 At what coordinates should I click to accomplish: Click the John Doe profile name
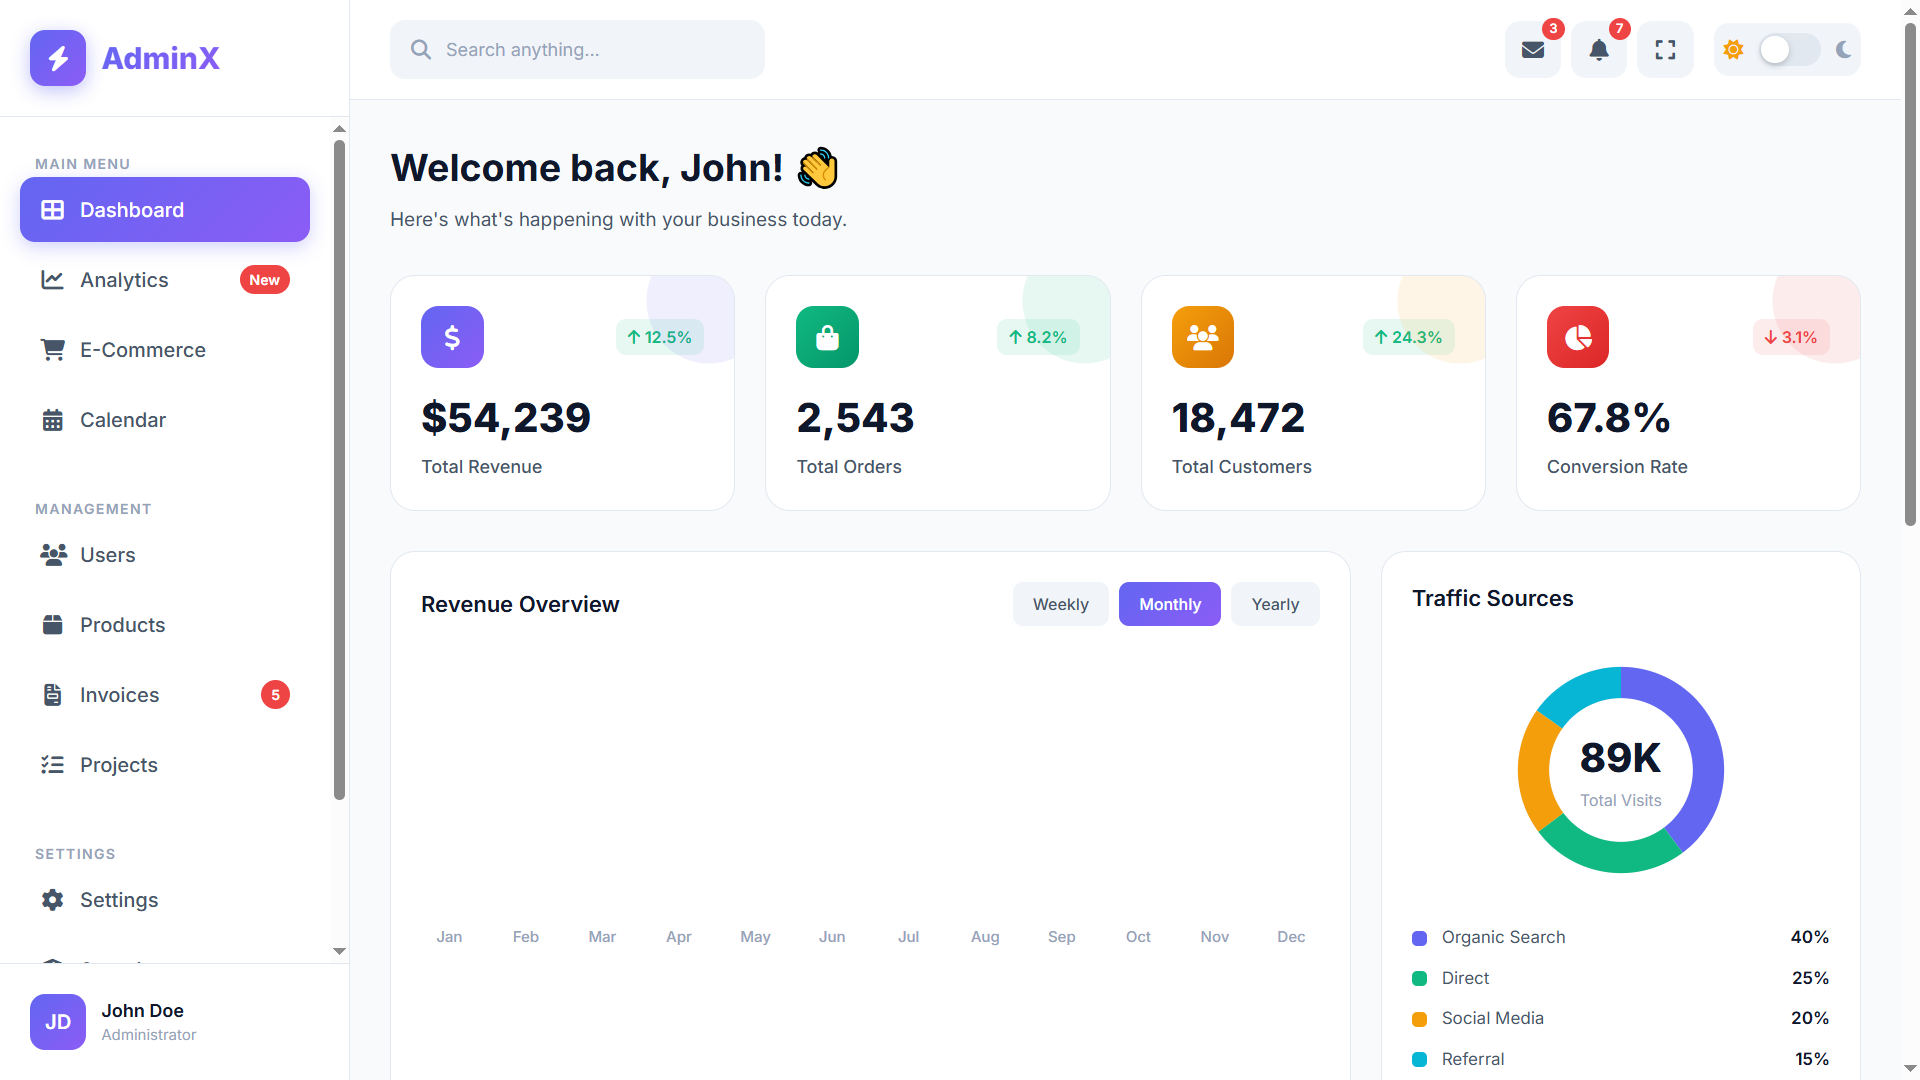[x=142, y=1011]
